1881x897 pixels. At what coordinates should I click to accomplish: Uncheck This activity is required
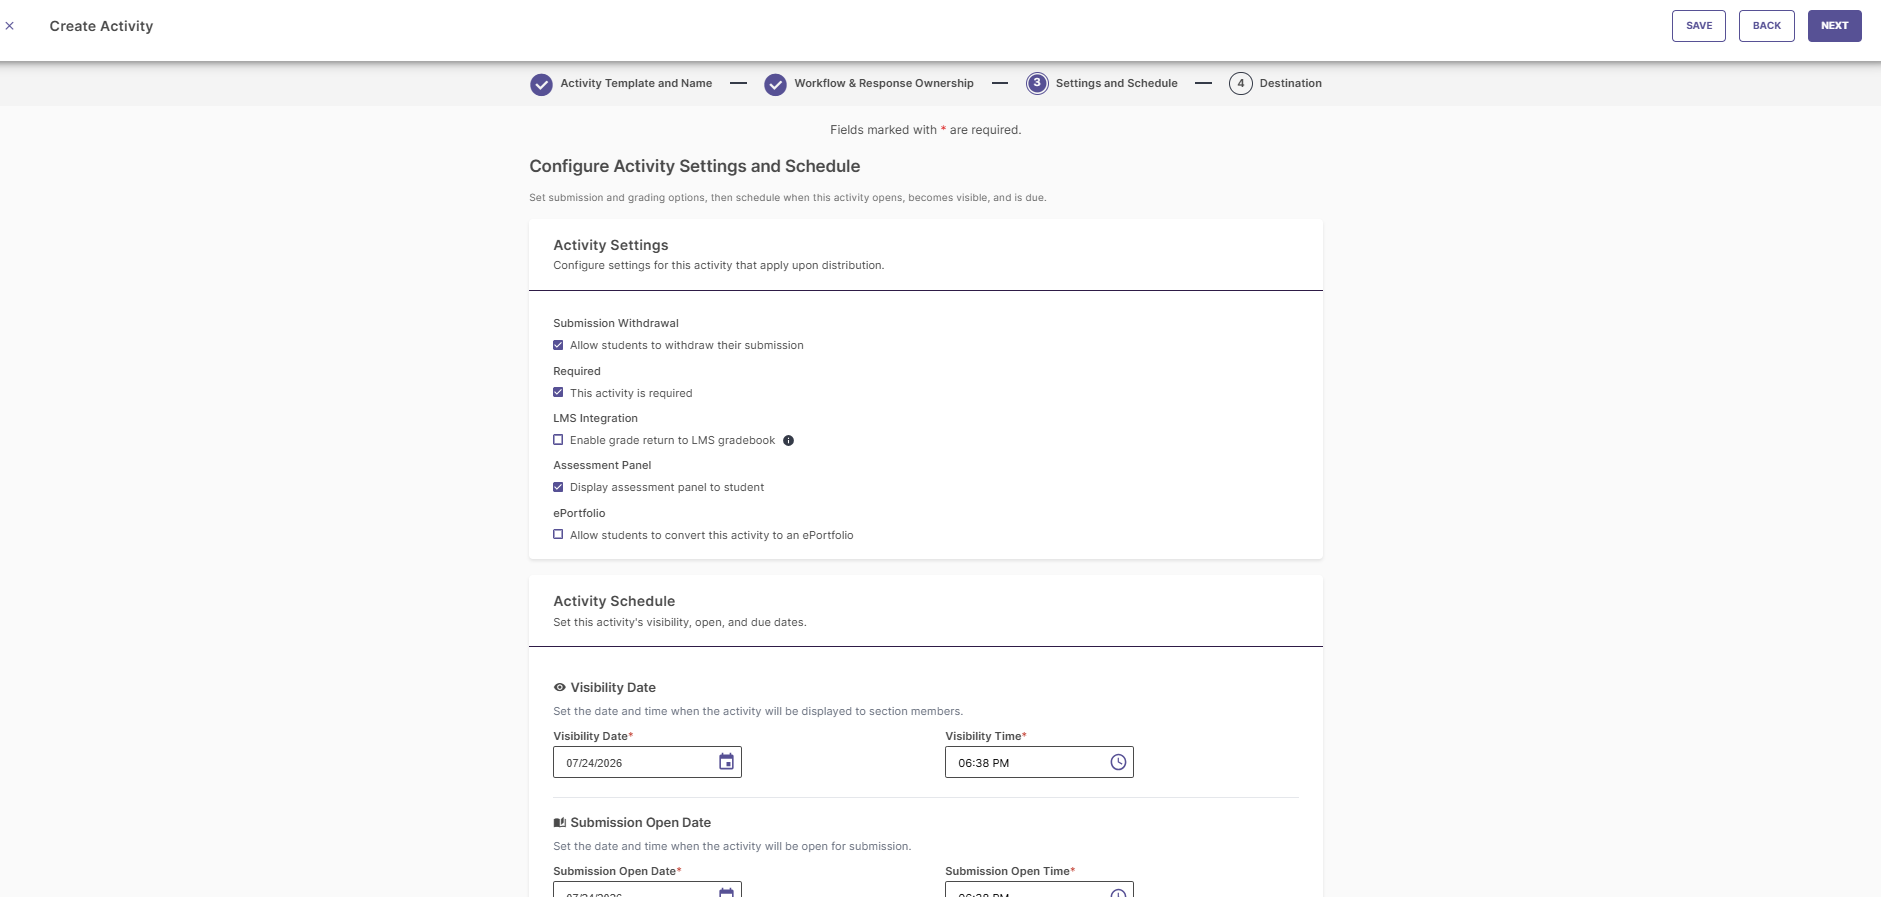[x=558, y=392]
